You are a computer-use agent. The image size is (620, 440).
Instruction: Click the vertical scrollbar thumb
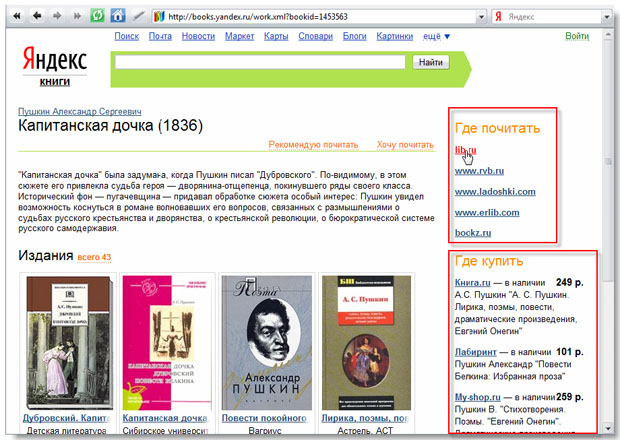tap(608, 161)
